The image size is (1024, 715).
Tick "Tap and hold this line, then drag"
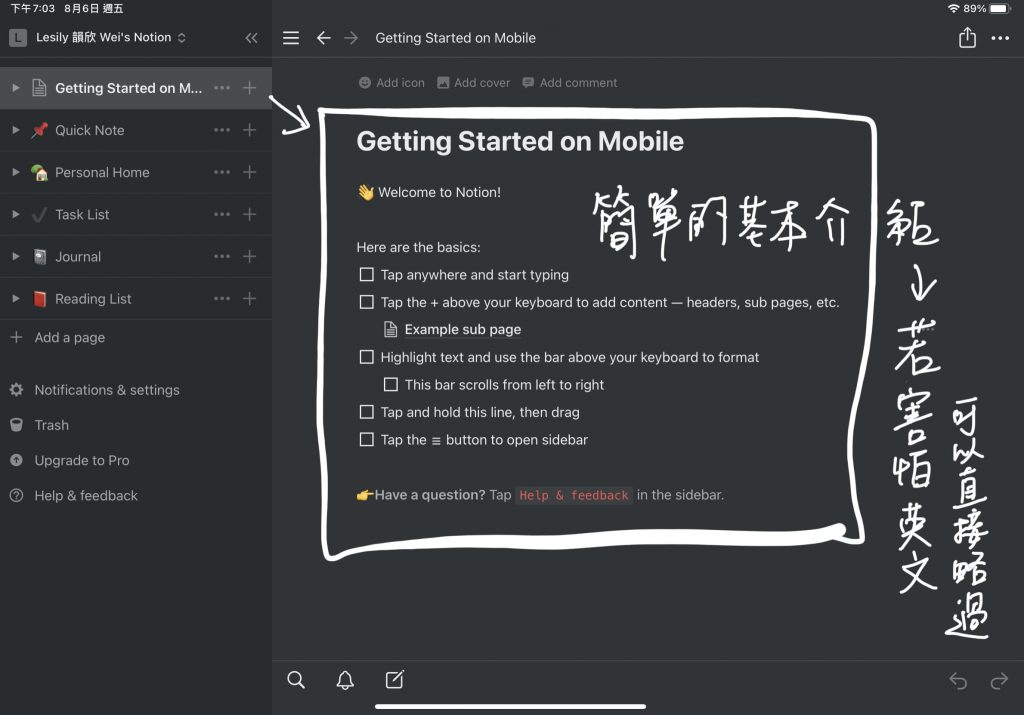point(366,412)
